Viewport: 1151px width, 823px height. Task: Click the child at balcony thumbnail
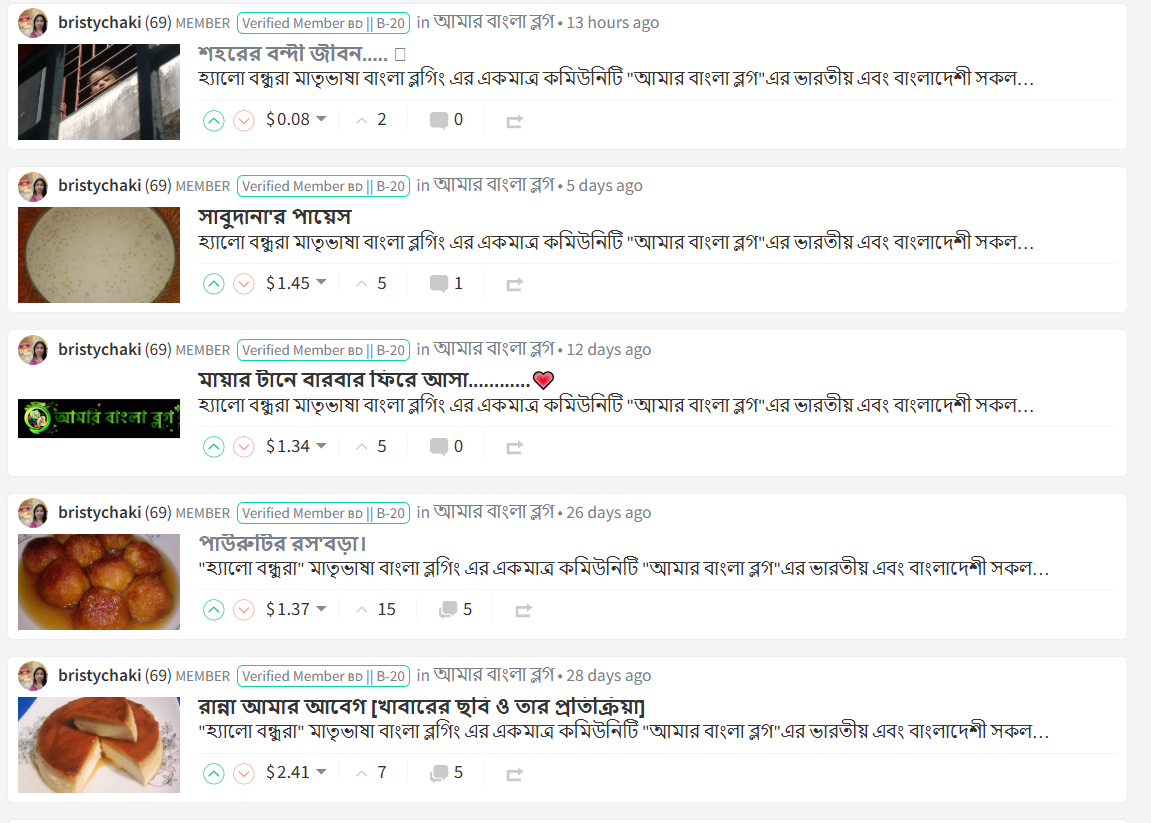point(99,92)
